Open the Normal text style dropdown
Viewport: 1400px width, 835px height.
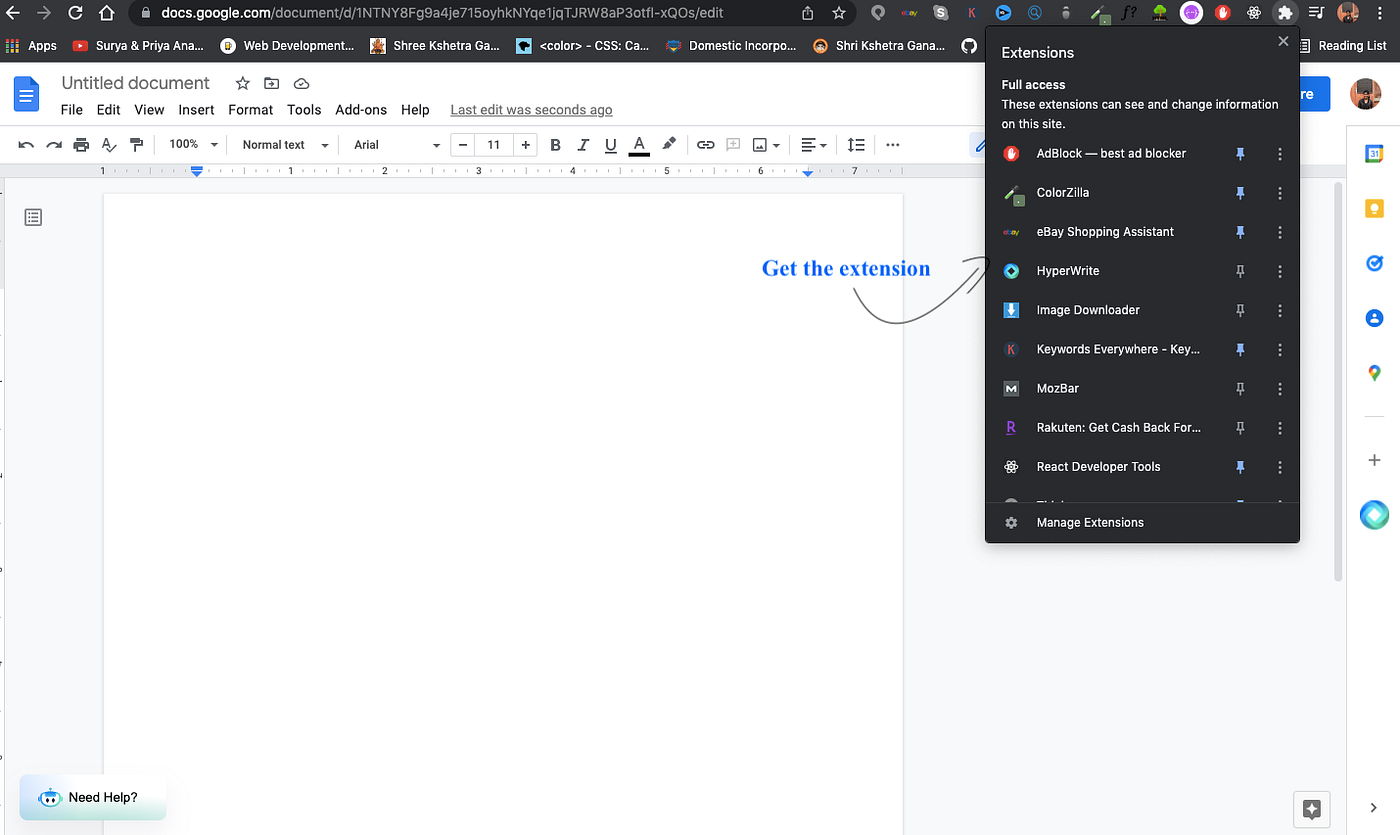(283, 144)
